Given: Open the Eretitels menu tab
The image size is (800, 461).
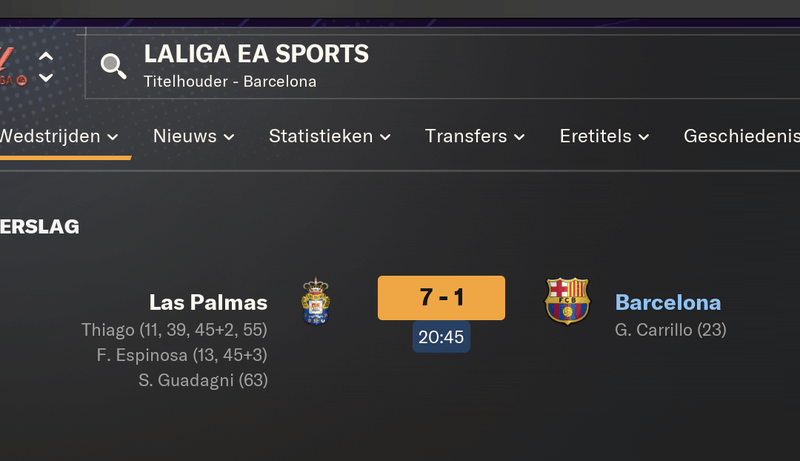Looking at the screenshot, I should pyautogui.click(x=605, y=136).
